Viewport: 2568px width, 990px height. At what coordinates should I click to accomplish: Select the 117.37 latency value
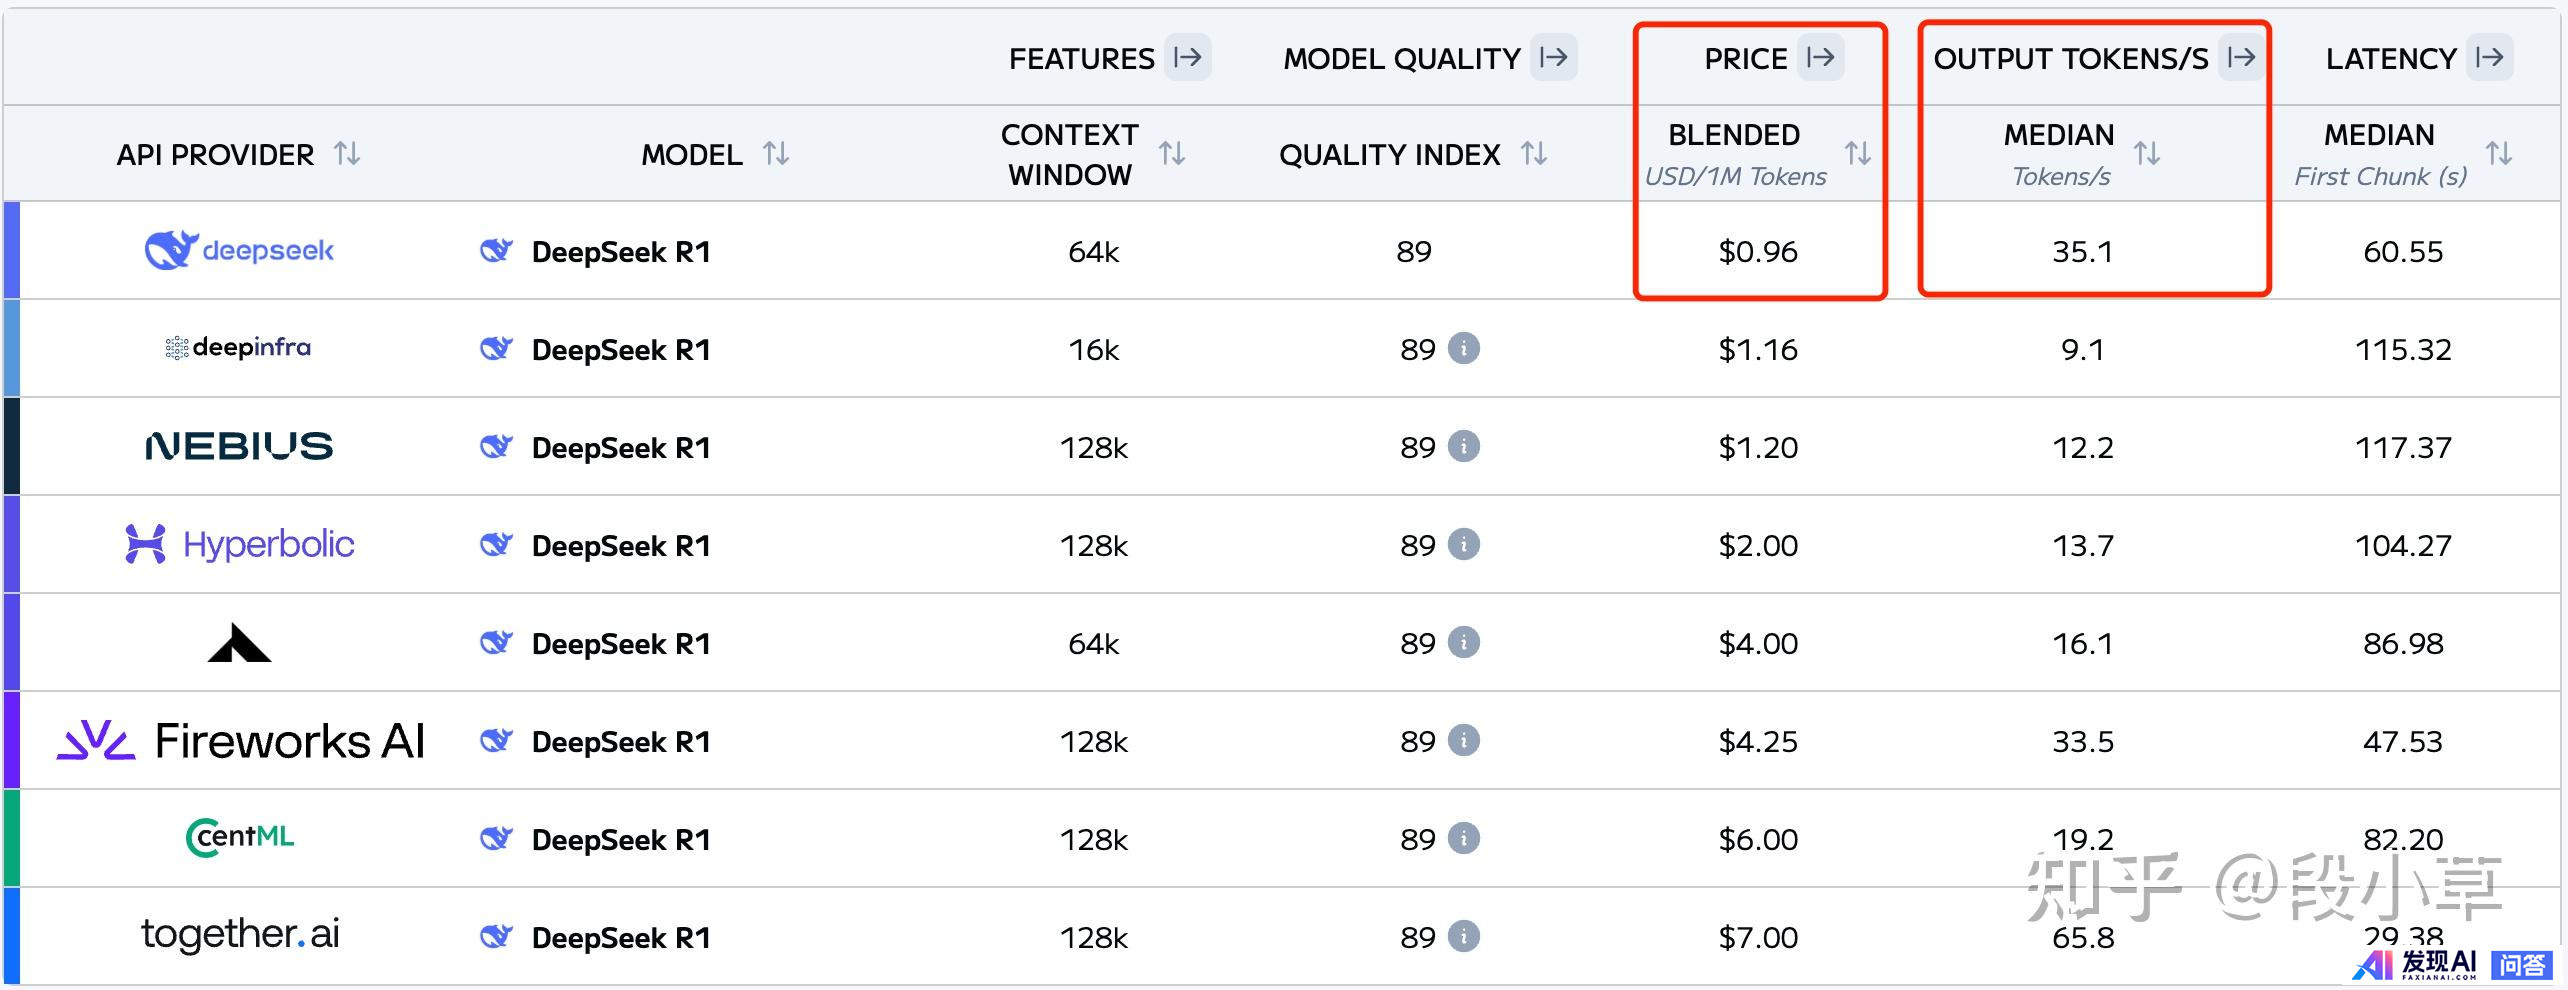[2403, 447]
